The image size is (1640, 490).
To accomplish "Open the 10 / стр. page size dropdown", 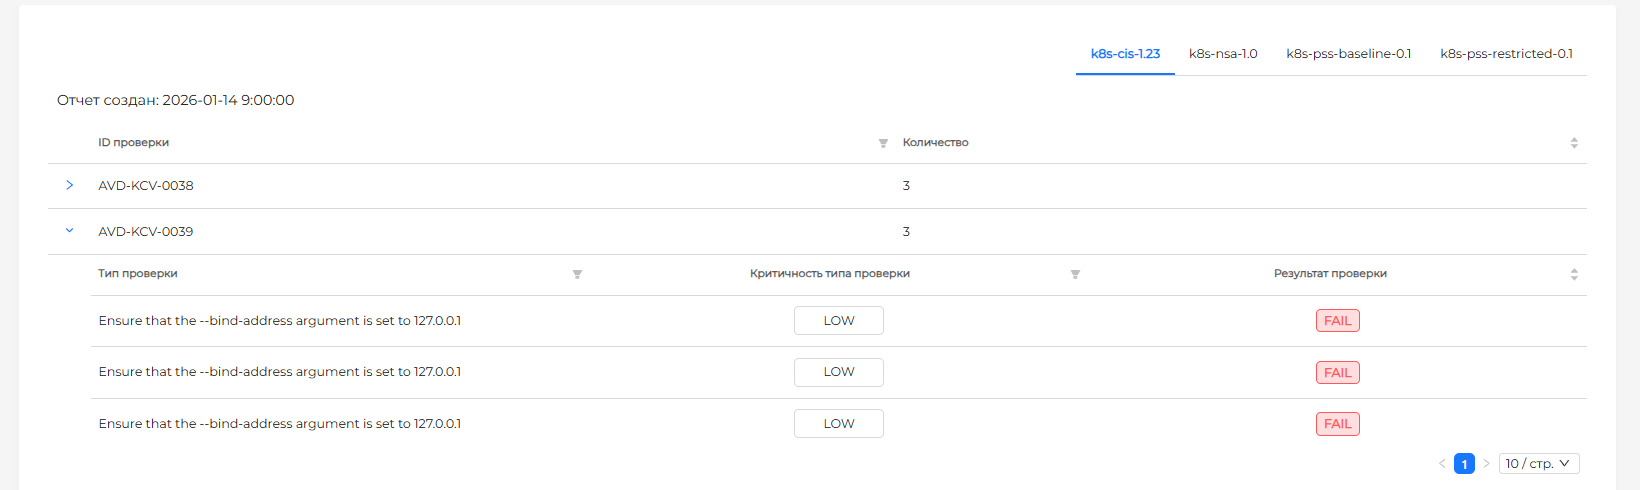I will (x=1538, y=464).
